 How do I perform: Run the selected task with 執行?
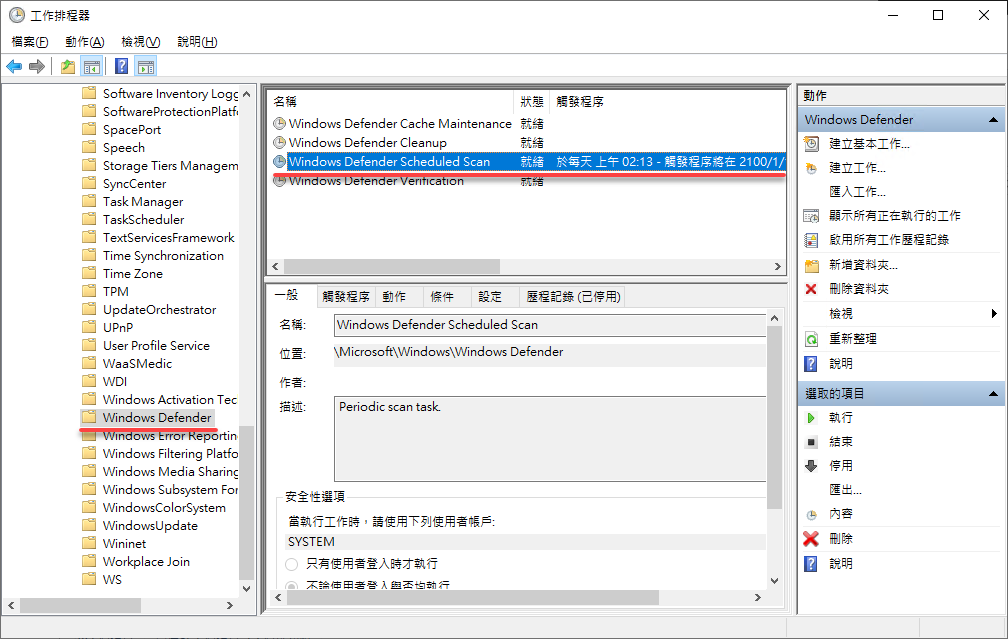pos(841,418)
